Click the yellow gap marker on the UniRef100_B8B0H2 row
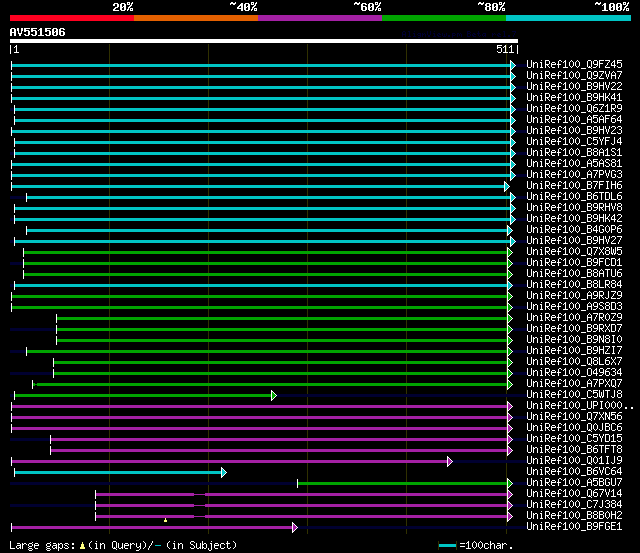This screenshot has width=640, height=553. tap(166, 520)
